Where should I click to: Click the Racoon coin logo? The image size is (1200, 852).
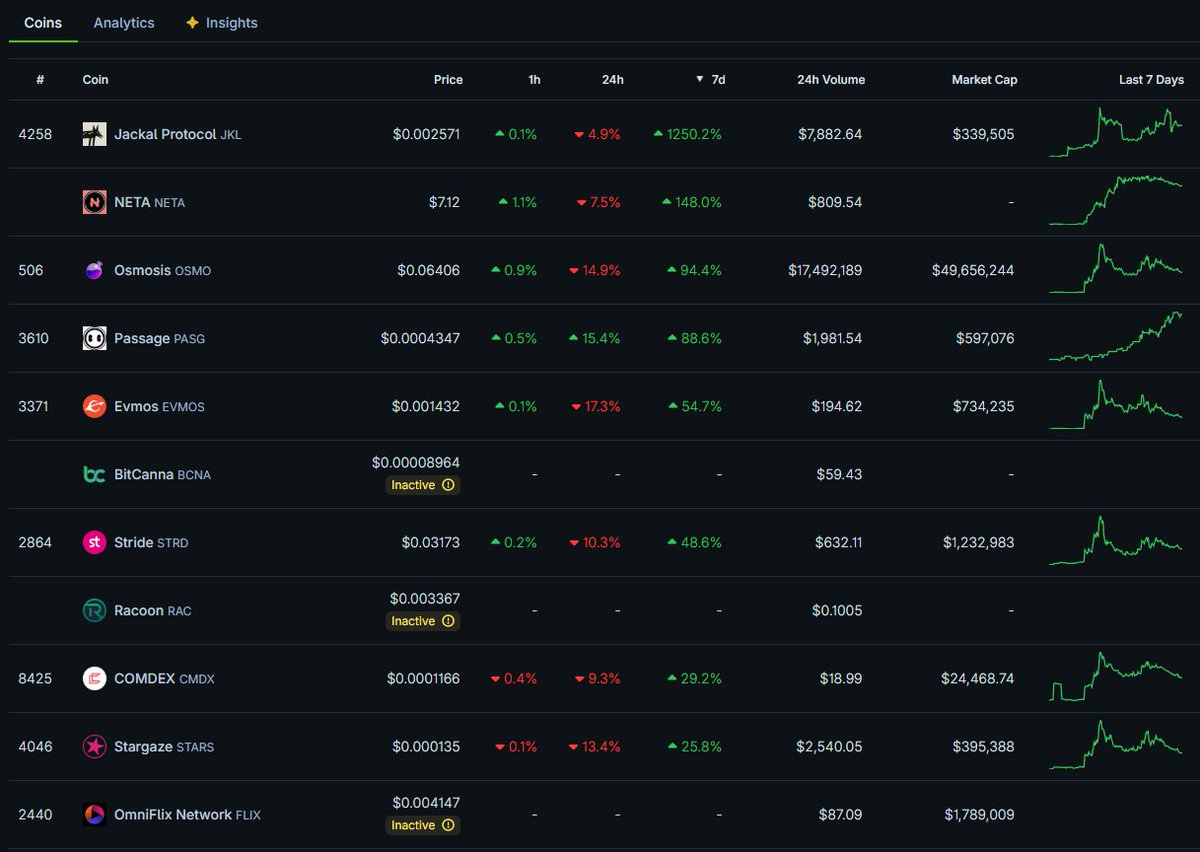[94, 610]
